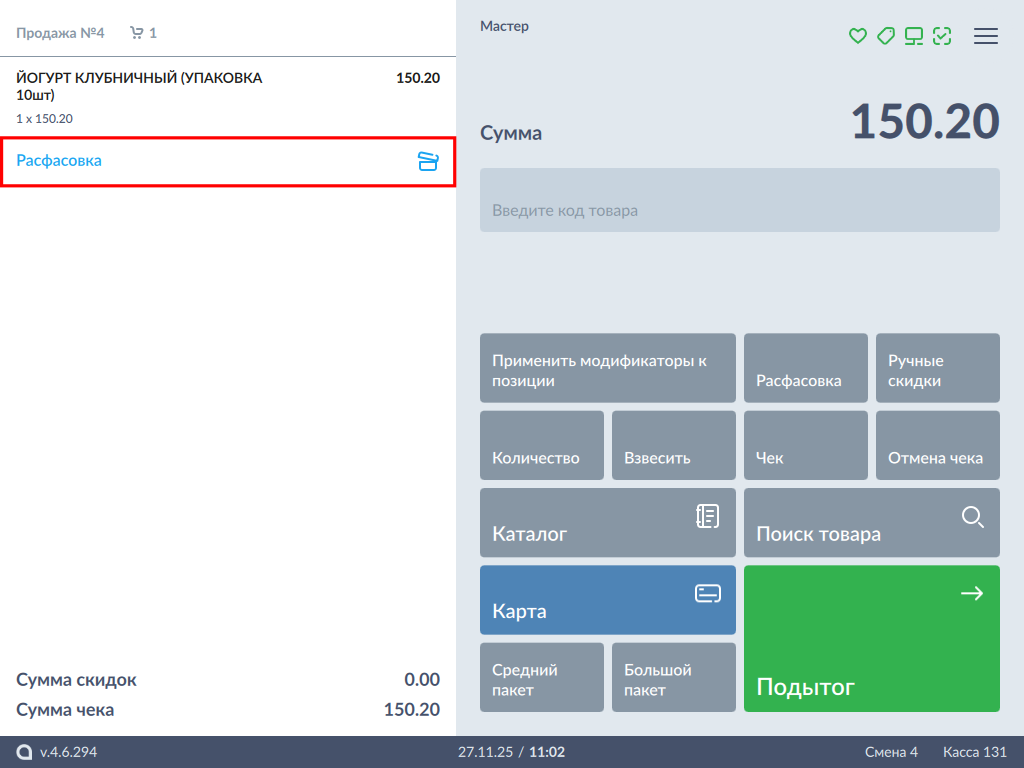This screenshot has height=768, width=1024.
Task: Click the Количество button
Action: (541, 445)
